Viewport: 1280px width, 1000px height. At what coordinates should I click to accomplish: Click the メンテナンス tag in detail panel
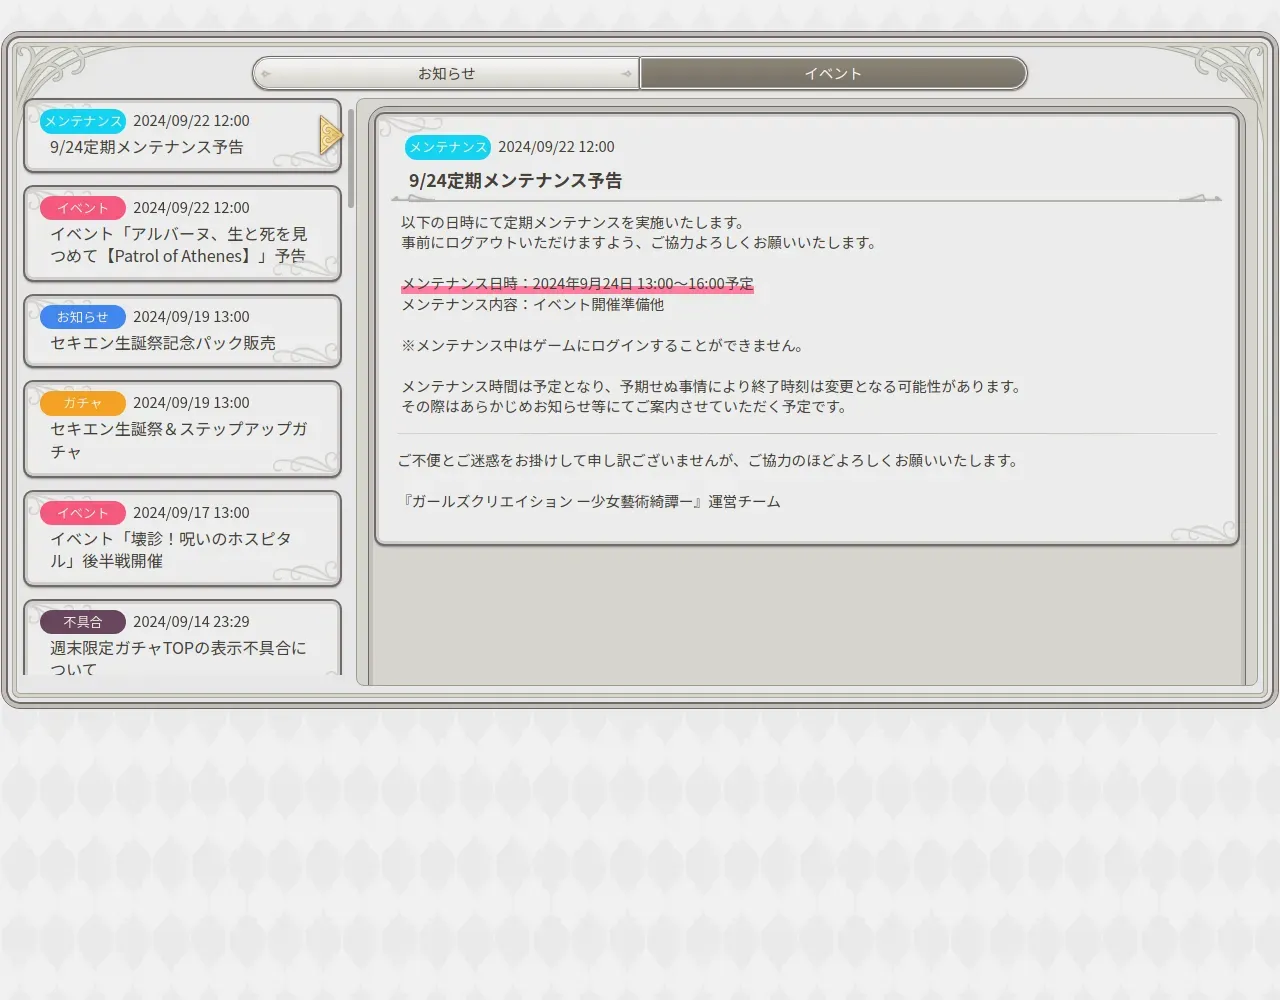(x=448, y=147)
